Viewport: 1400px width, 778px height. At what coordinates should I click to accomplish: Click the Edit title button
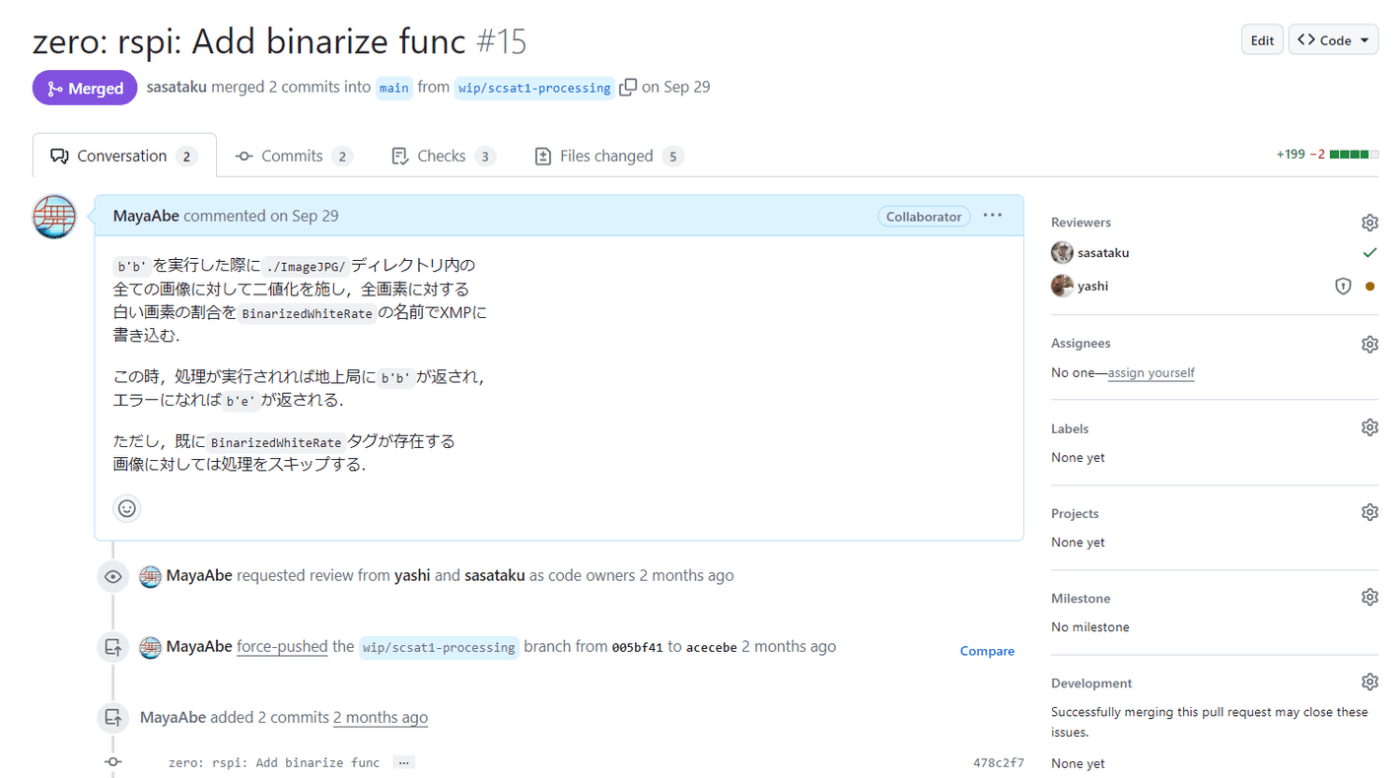click(x=1262, y=40)
